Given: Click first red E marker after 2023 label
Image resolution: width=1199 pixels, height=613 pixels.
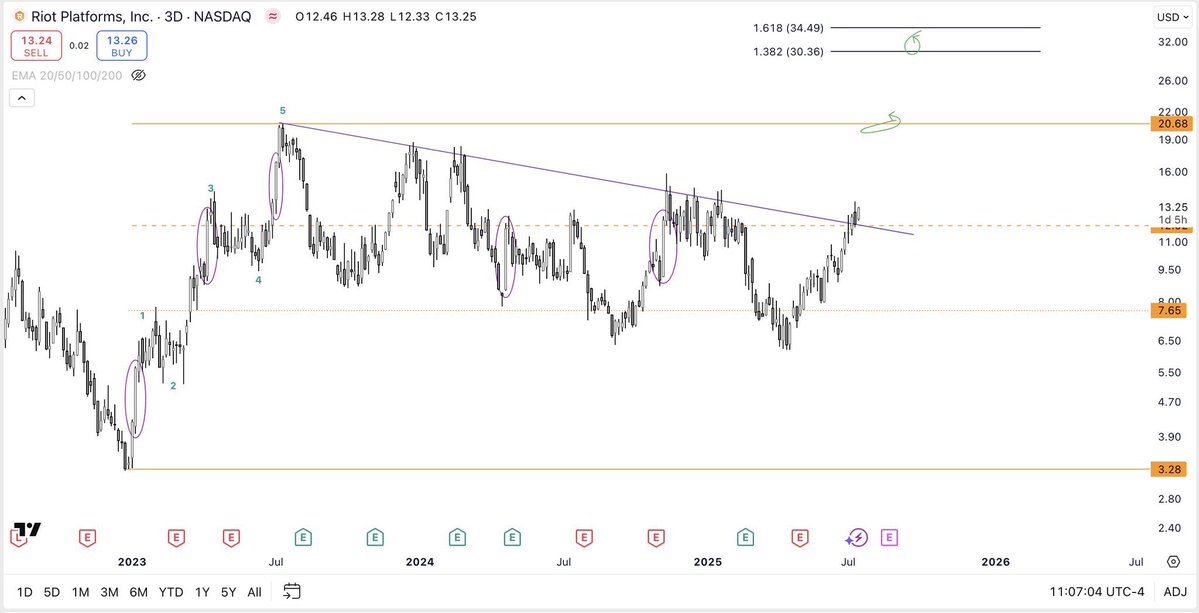Looking at the screenshot, I should point(177,538).
